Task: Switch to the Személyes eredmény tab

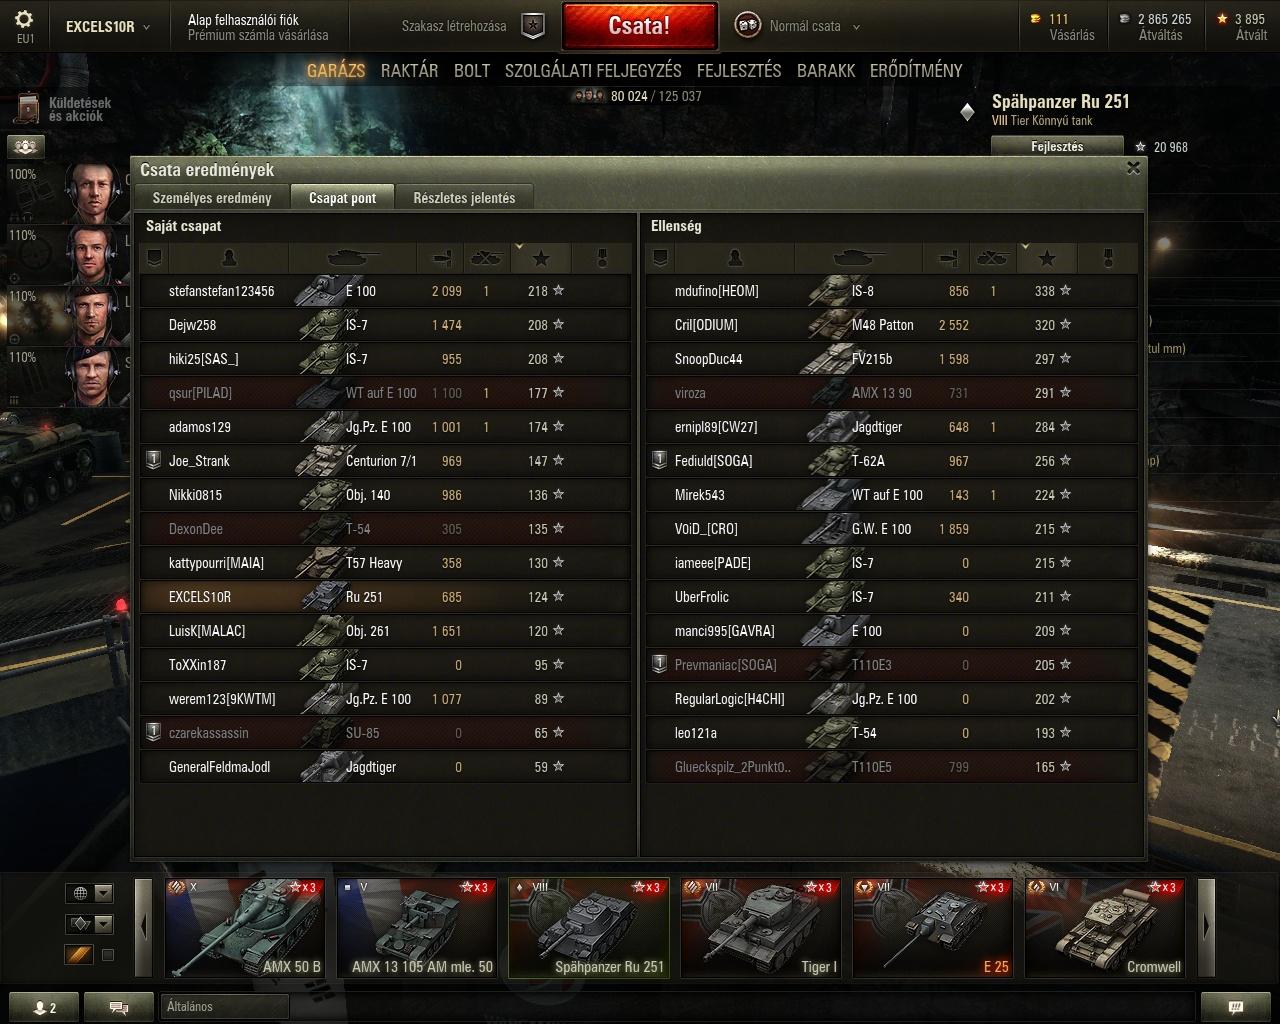Action: coord(212,198)
